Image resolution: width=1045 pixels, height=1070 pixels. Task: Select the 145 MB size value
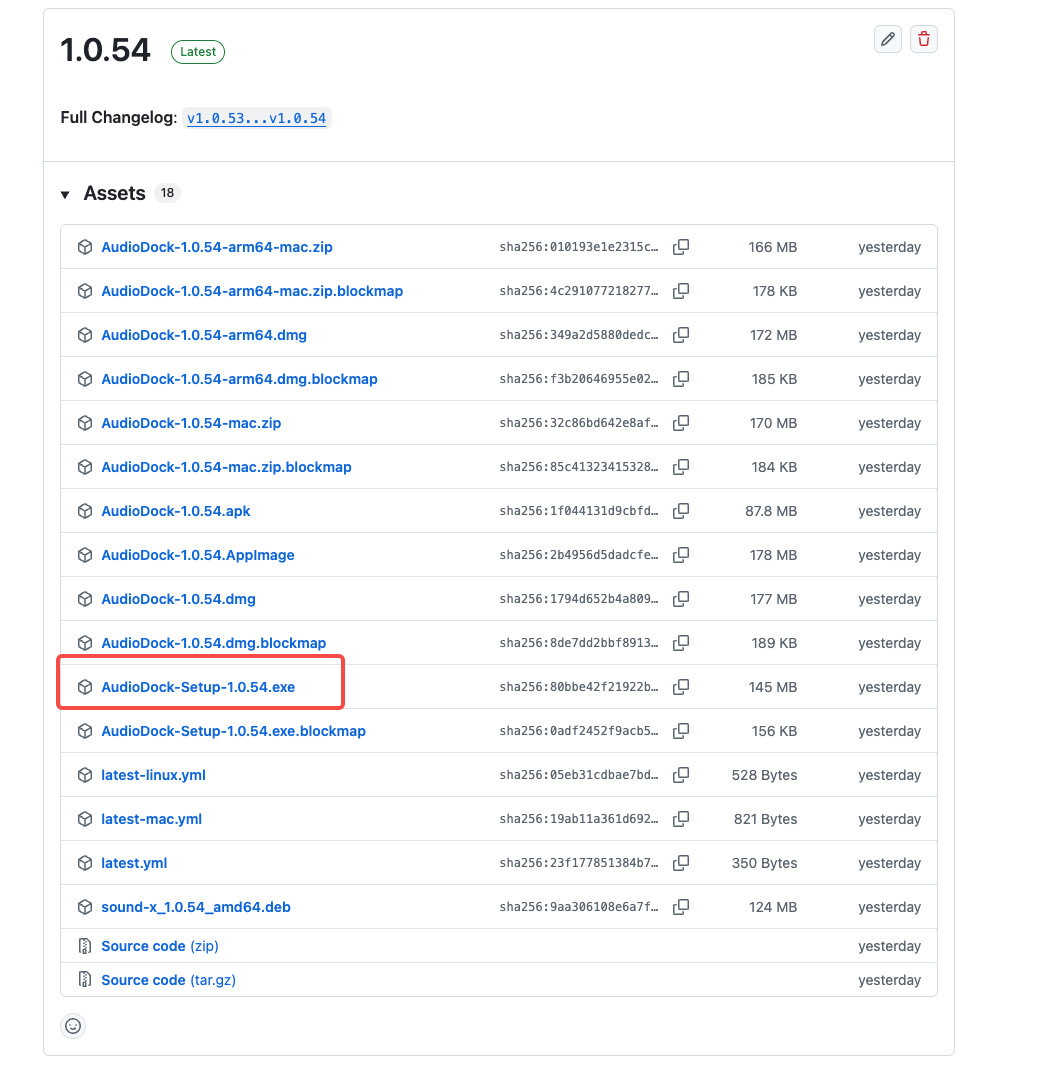tap(773, 687)
